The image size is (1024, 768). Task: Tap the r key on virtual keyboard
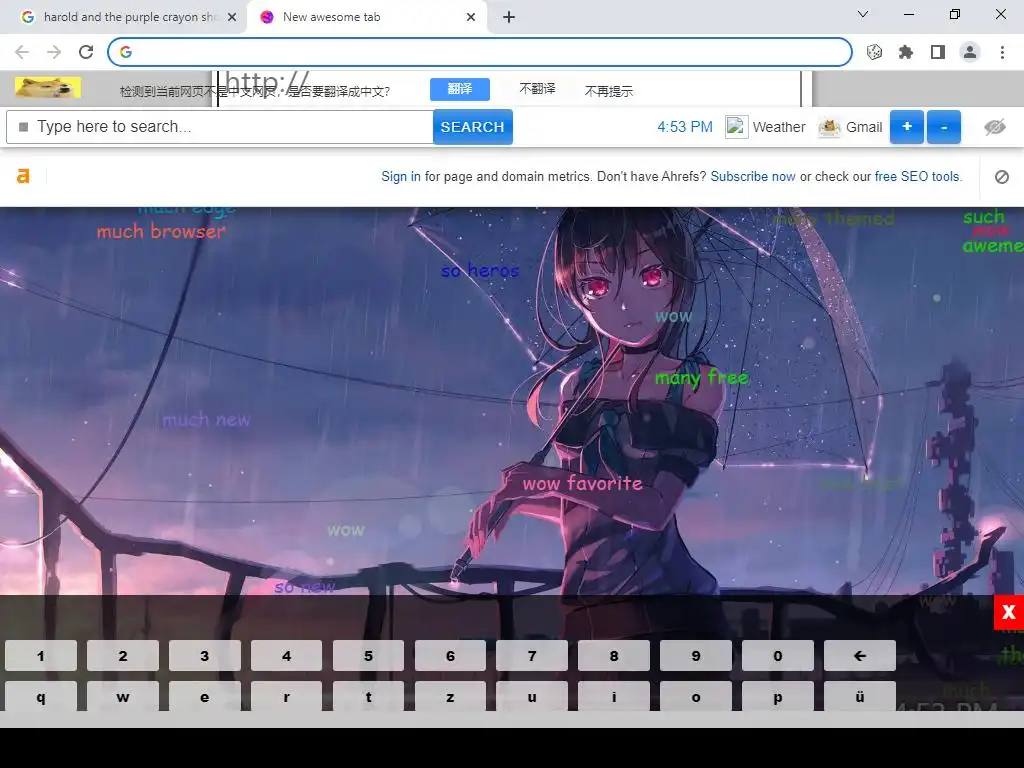tap(287, 696)
